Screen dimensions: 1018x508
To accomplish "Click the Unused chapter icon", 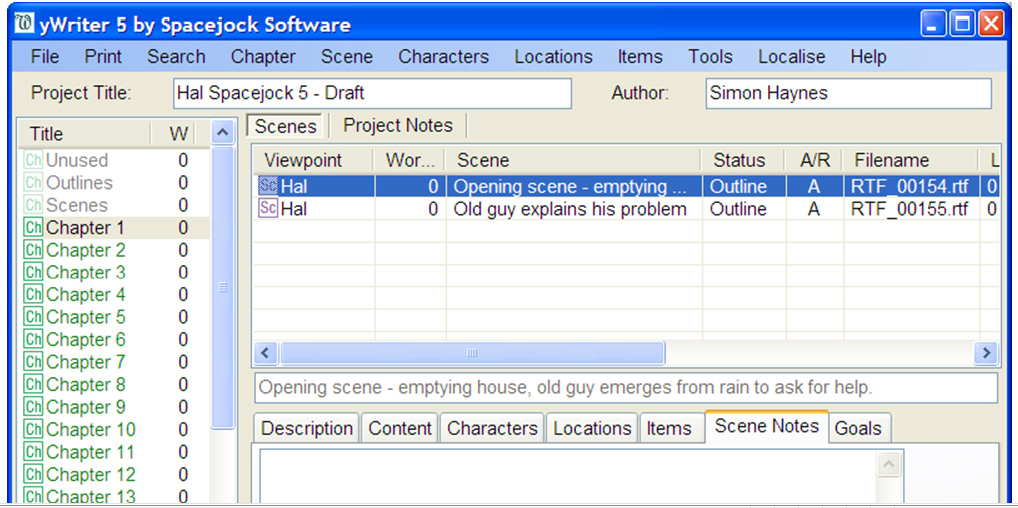I will 33,160.
